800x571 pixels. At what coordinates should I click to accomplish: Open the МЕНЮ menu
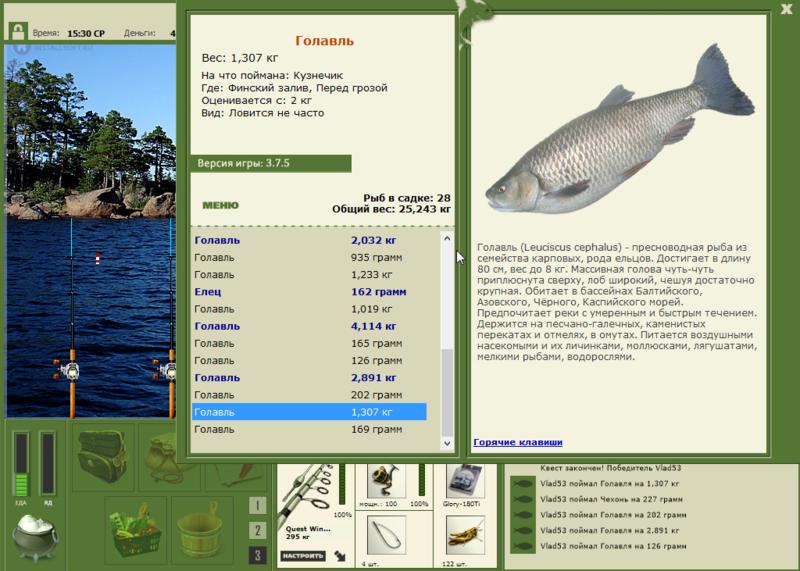click(x=220, y=205)
